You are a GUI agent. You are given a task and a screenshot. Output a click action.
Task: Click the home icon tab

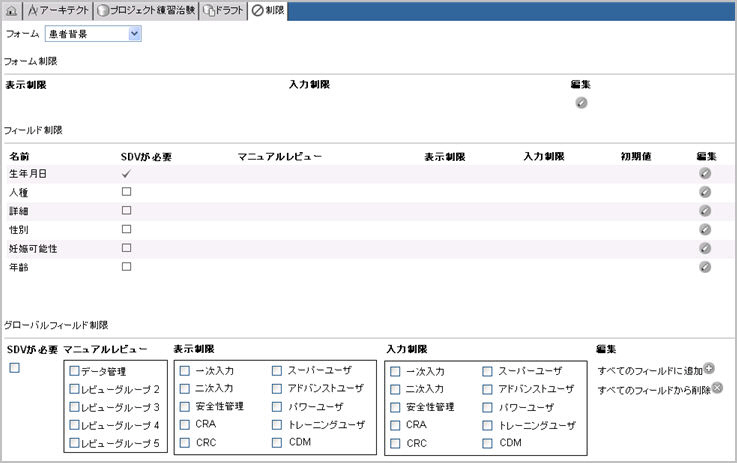point(12,10)
